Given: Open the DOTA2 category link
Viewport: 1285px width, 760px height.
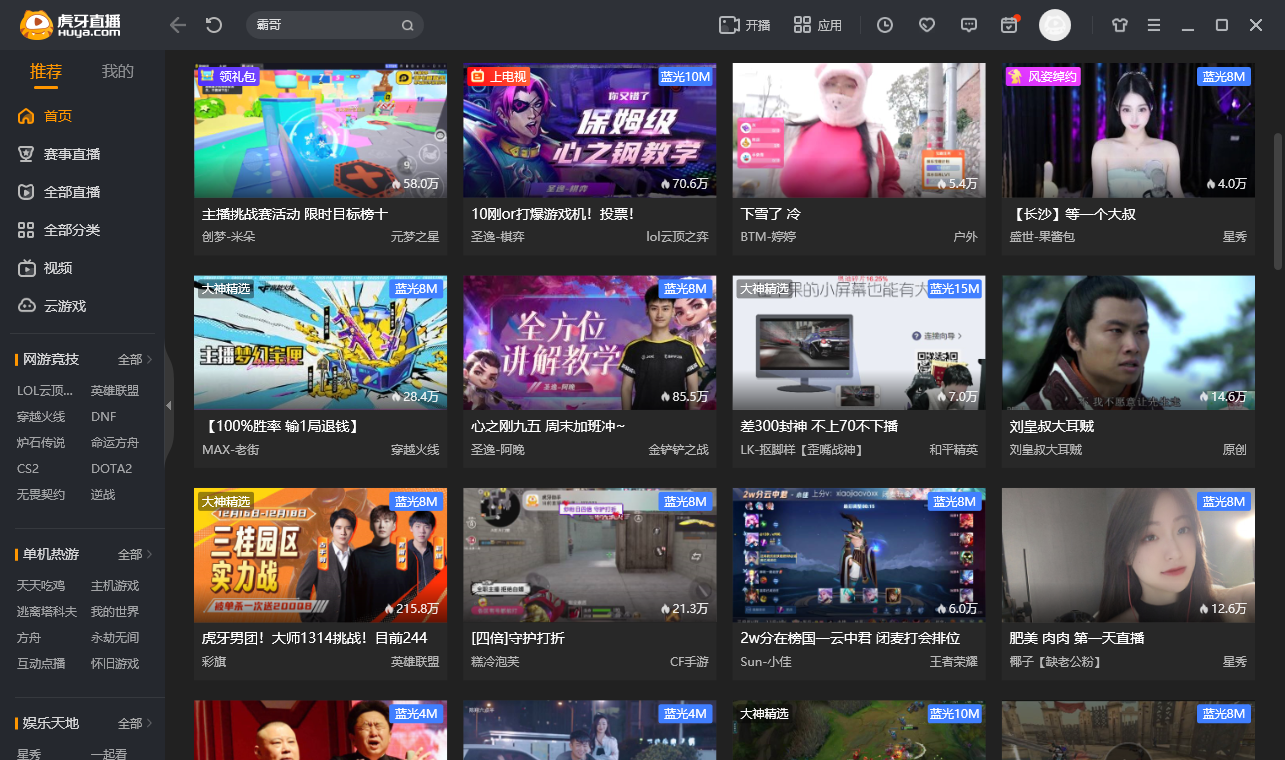Looking at the screenshot, I should [111, 469].
